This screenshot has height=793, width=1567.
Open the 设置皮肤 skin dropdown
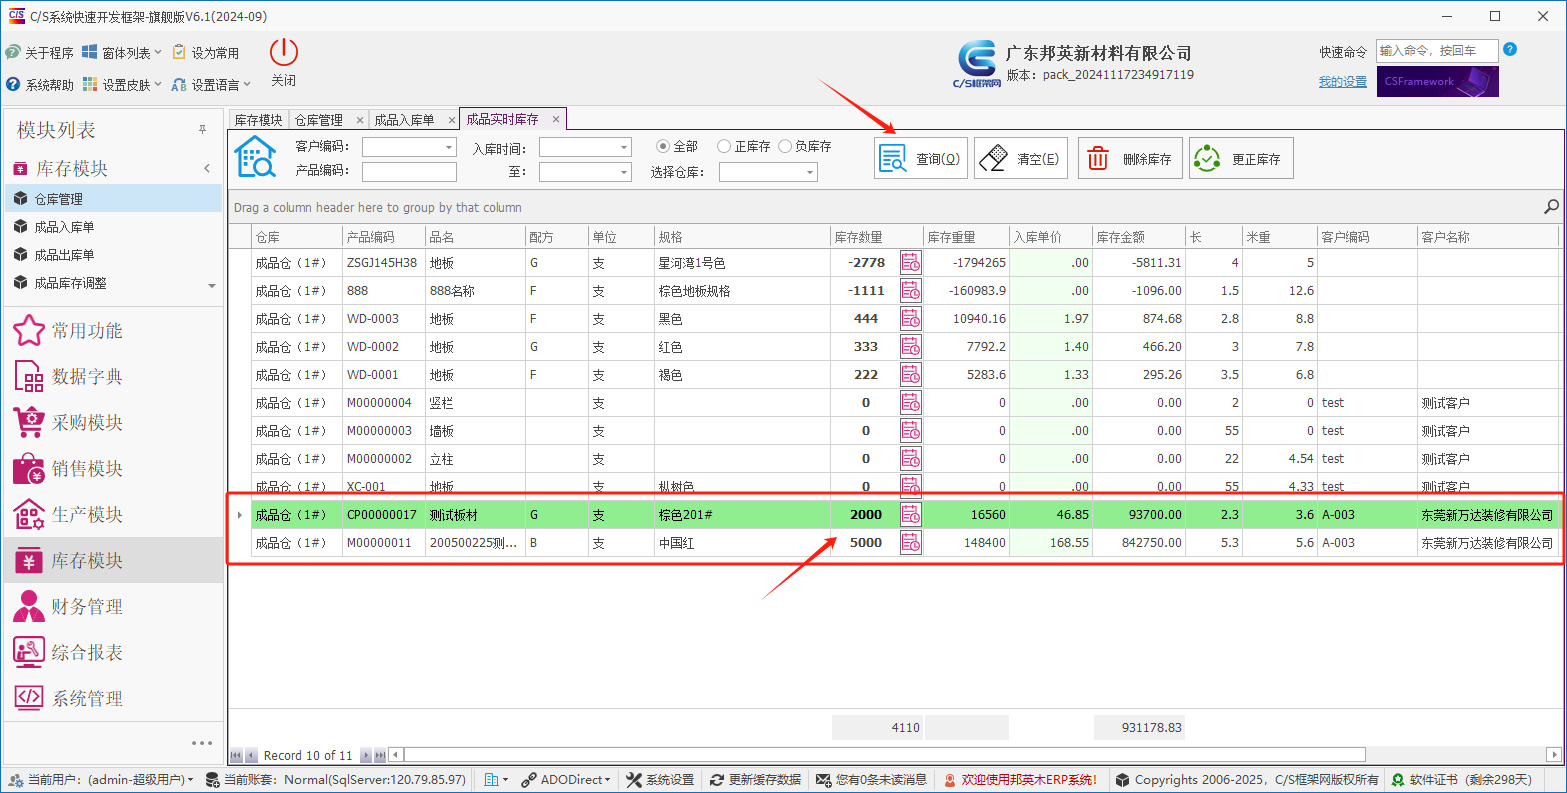point(121,85)
